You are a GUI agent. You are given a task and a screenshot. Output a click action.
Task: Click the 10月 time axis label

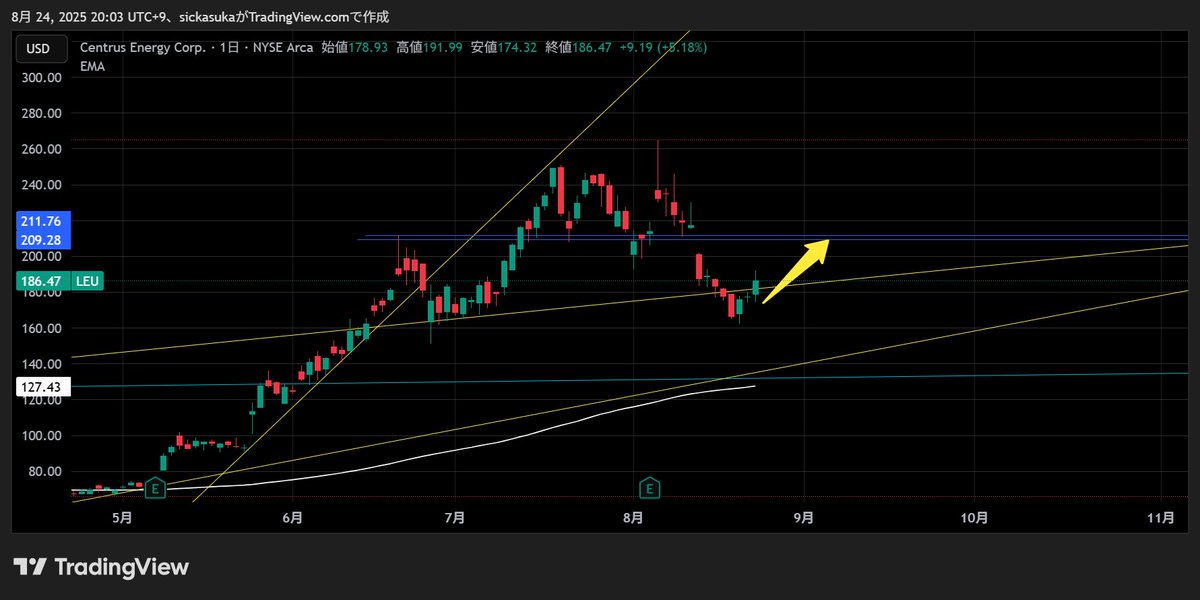click(x=974, y=518)
